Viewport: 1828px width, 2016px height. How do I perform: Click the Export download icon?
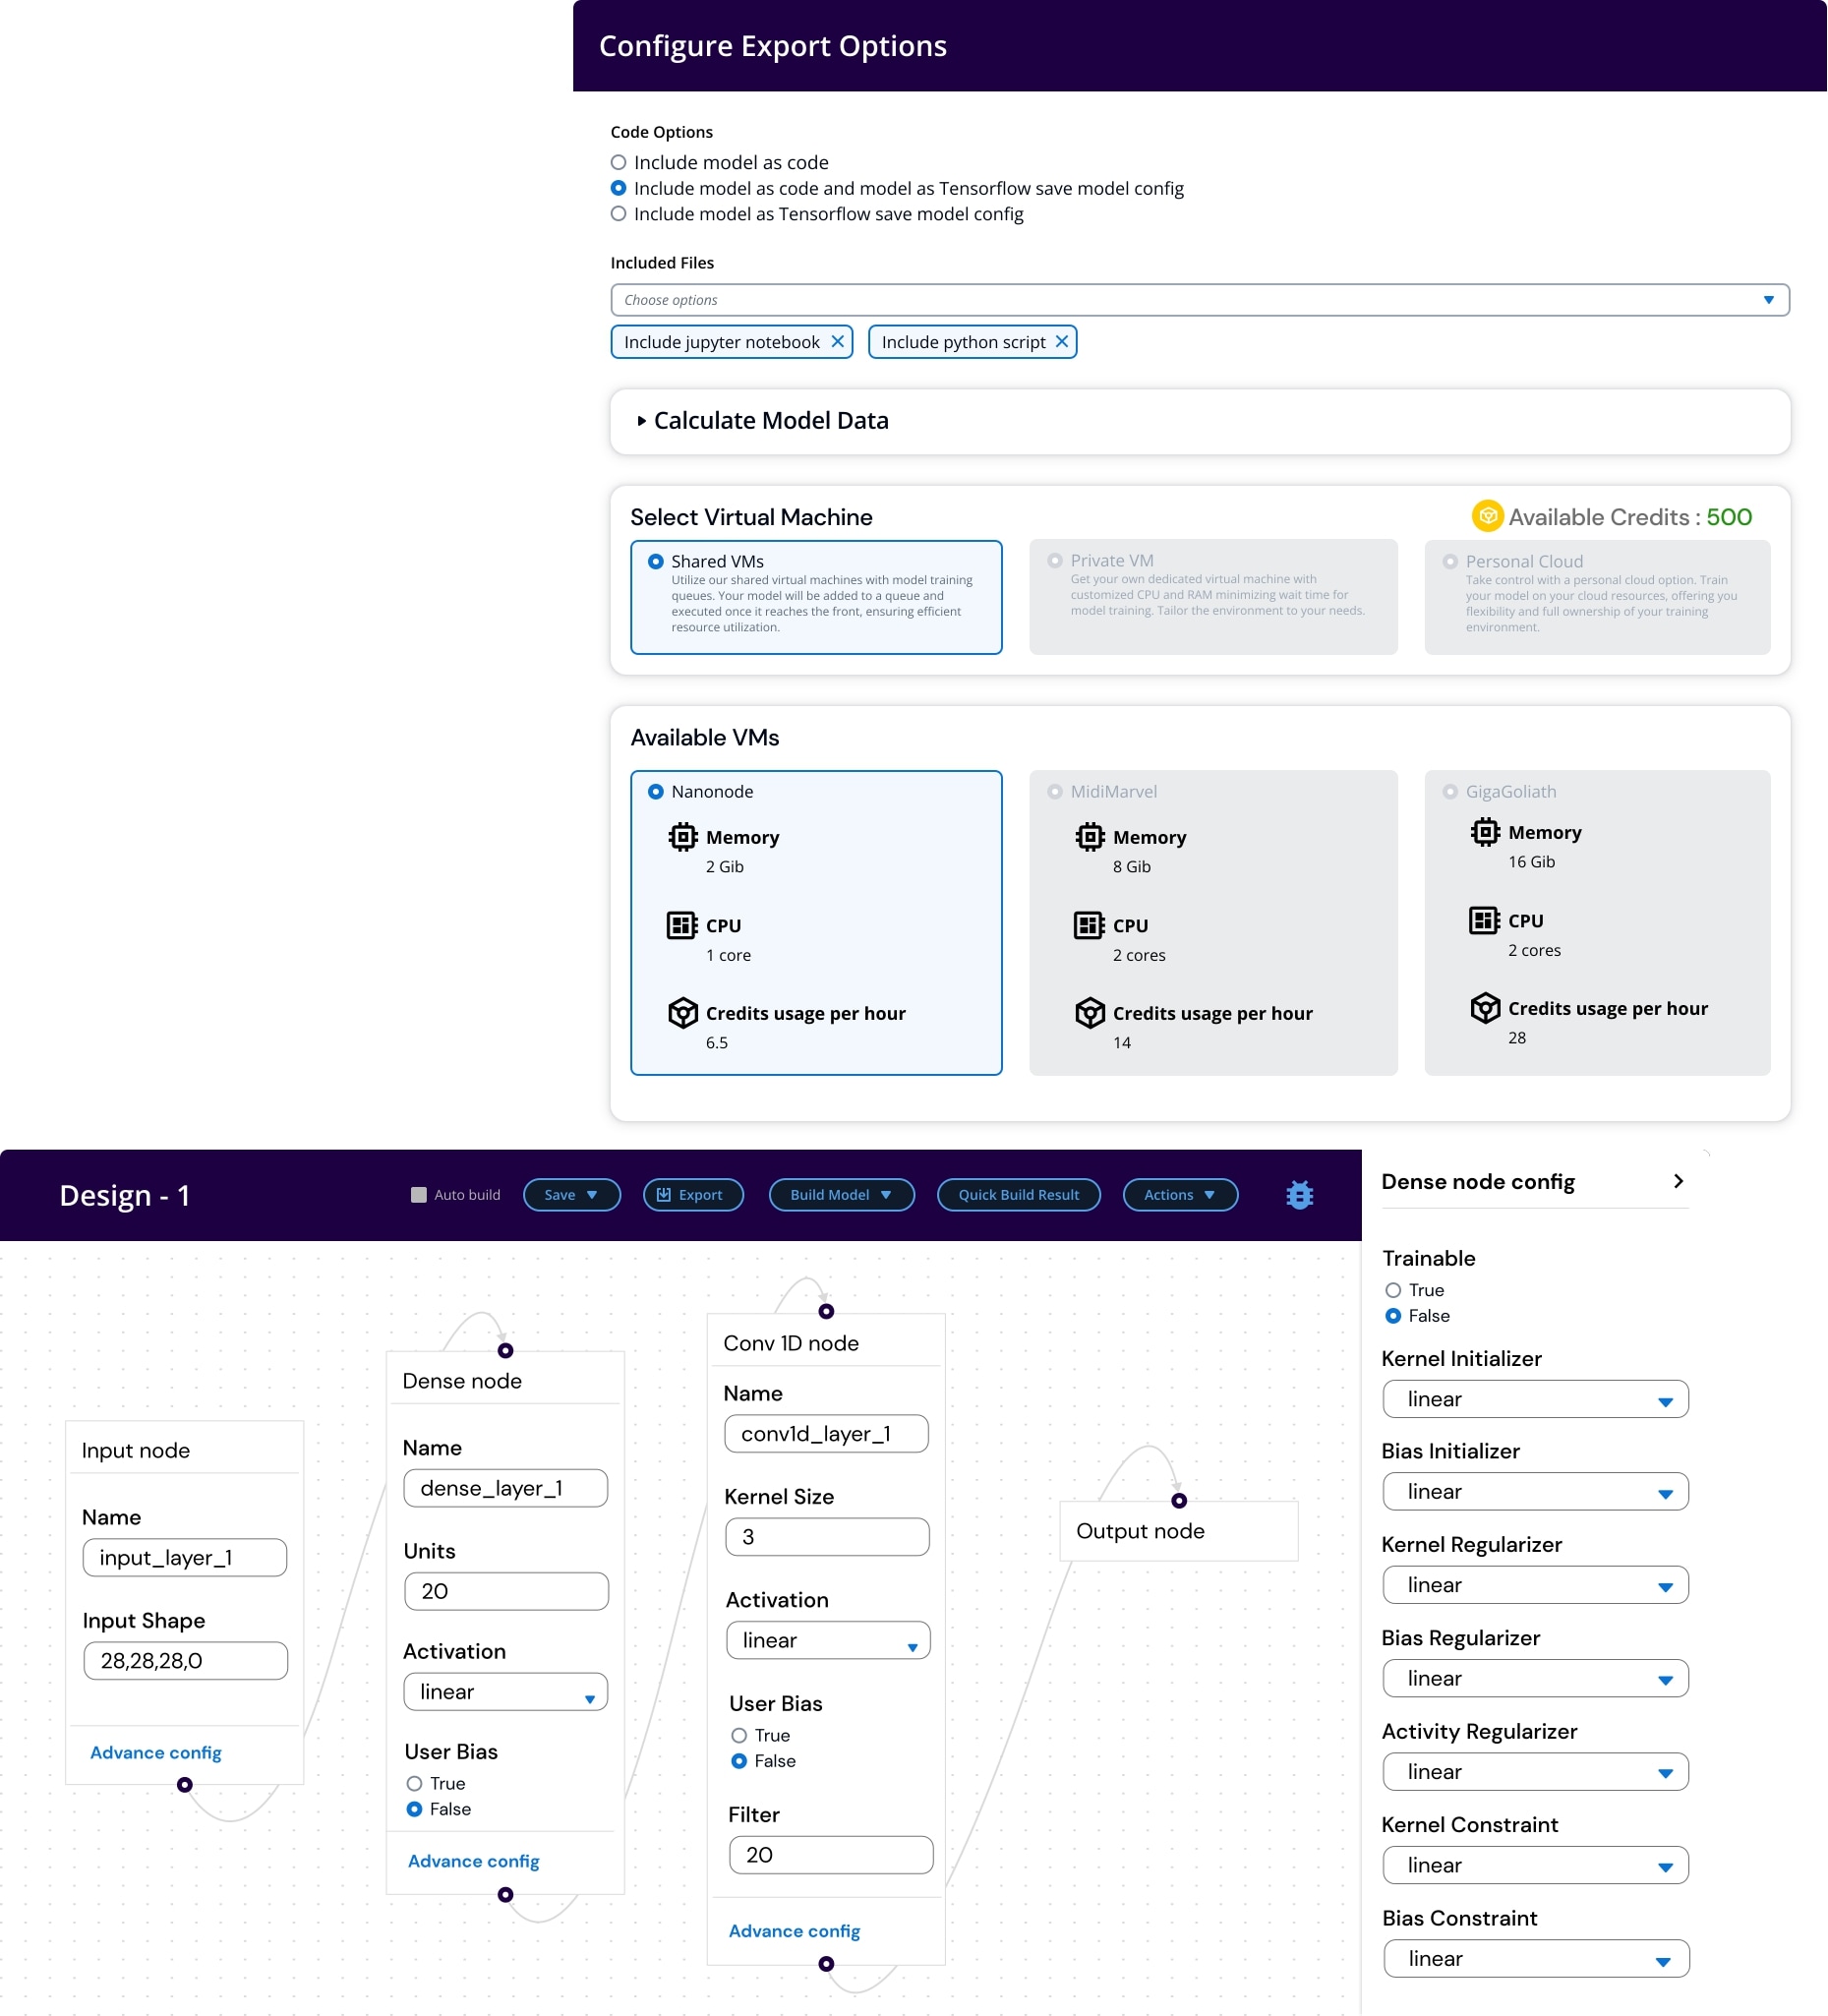tap(663, 1194)
